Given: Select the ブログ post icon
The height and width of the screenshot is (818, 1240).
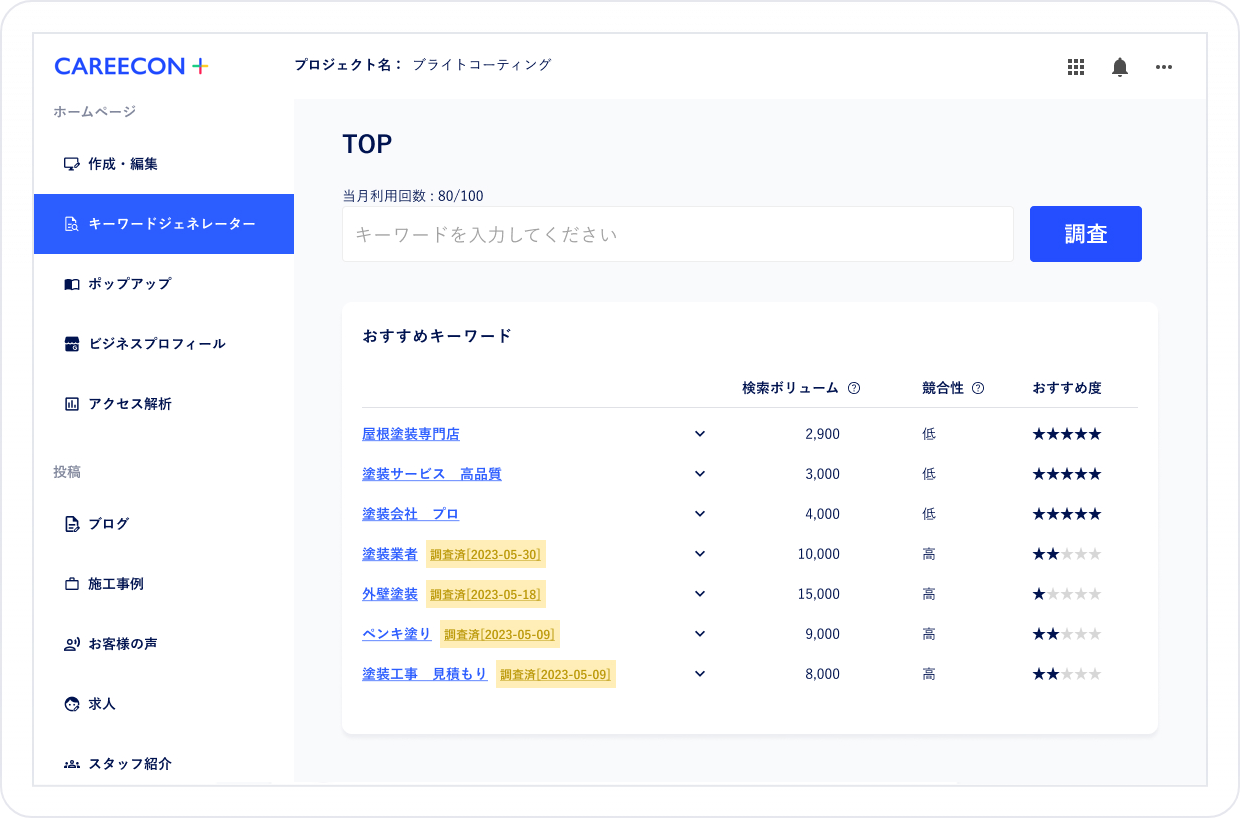Looking at the screenshot, I should [x=71, y=523].
